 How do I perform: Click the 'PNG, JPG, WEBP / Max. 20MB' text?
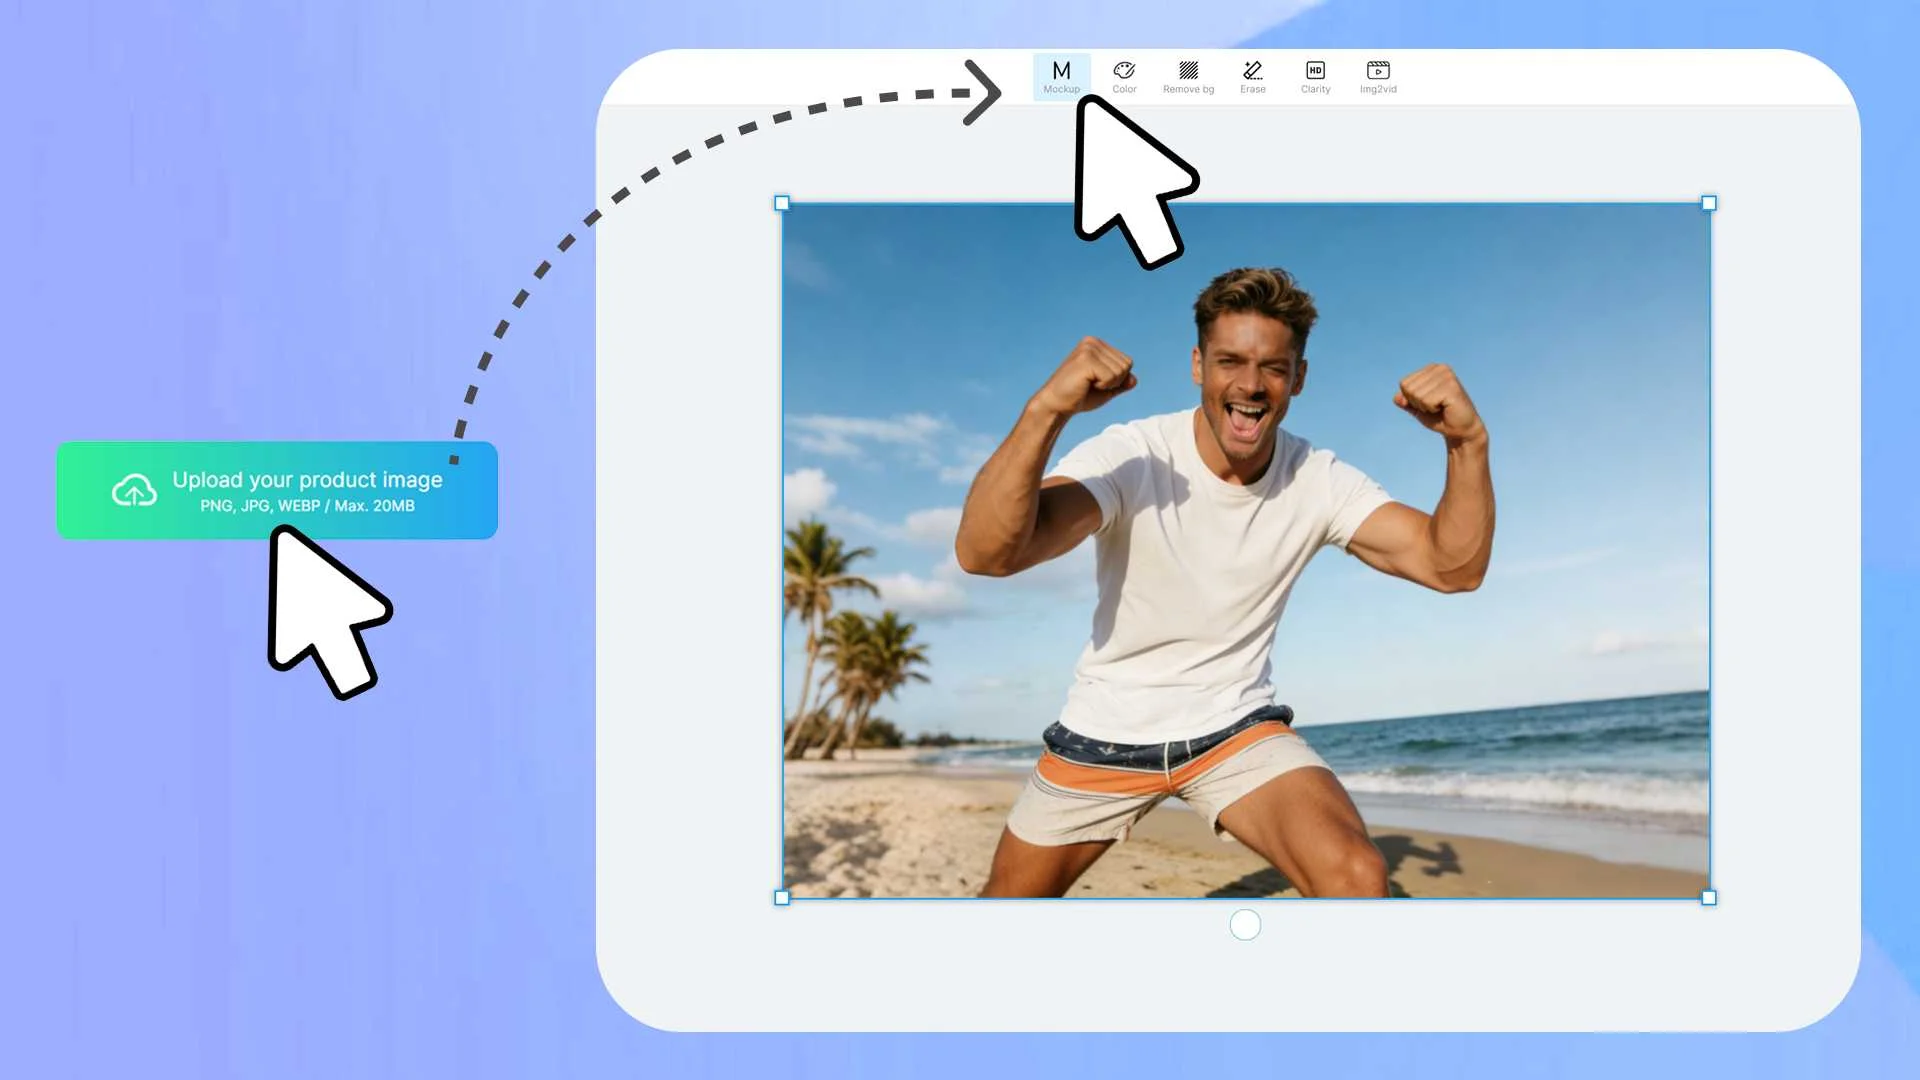pos(307,506)
